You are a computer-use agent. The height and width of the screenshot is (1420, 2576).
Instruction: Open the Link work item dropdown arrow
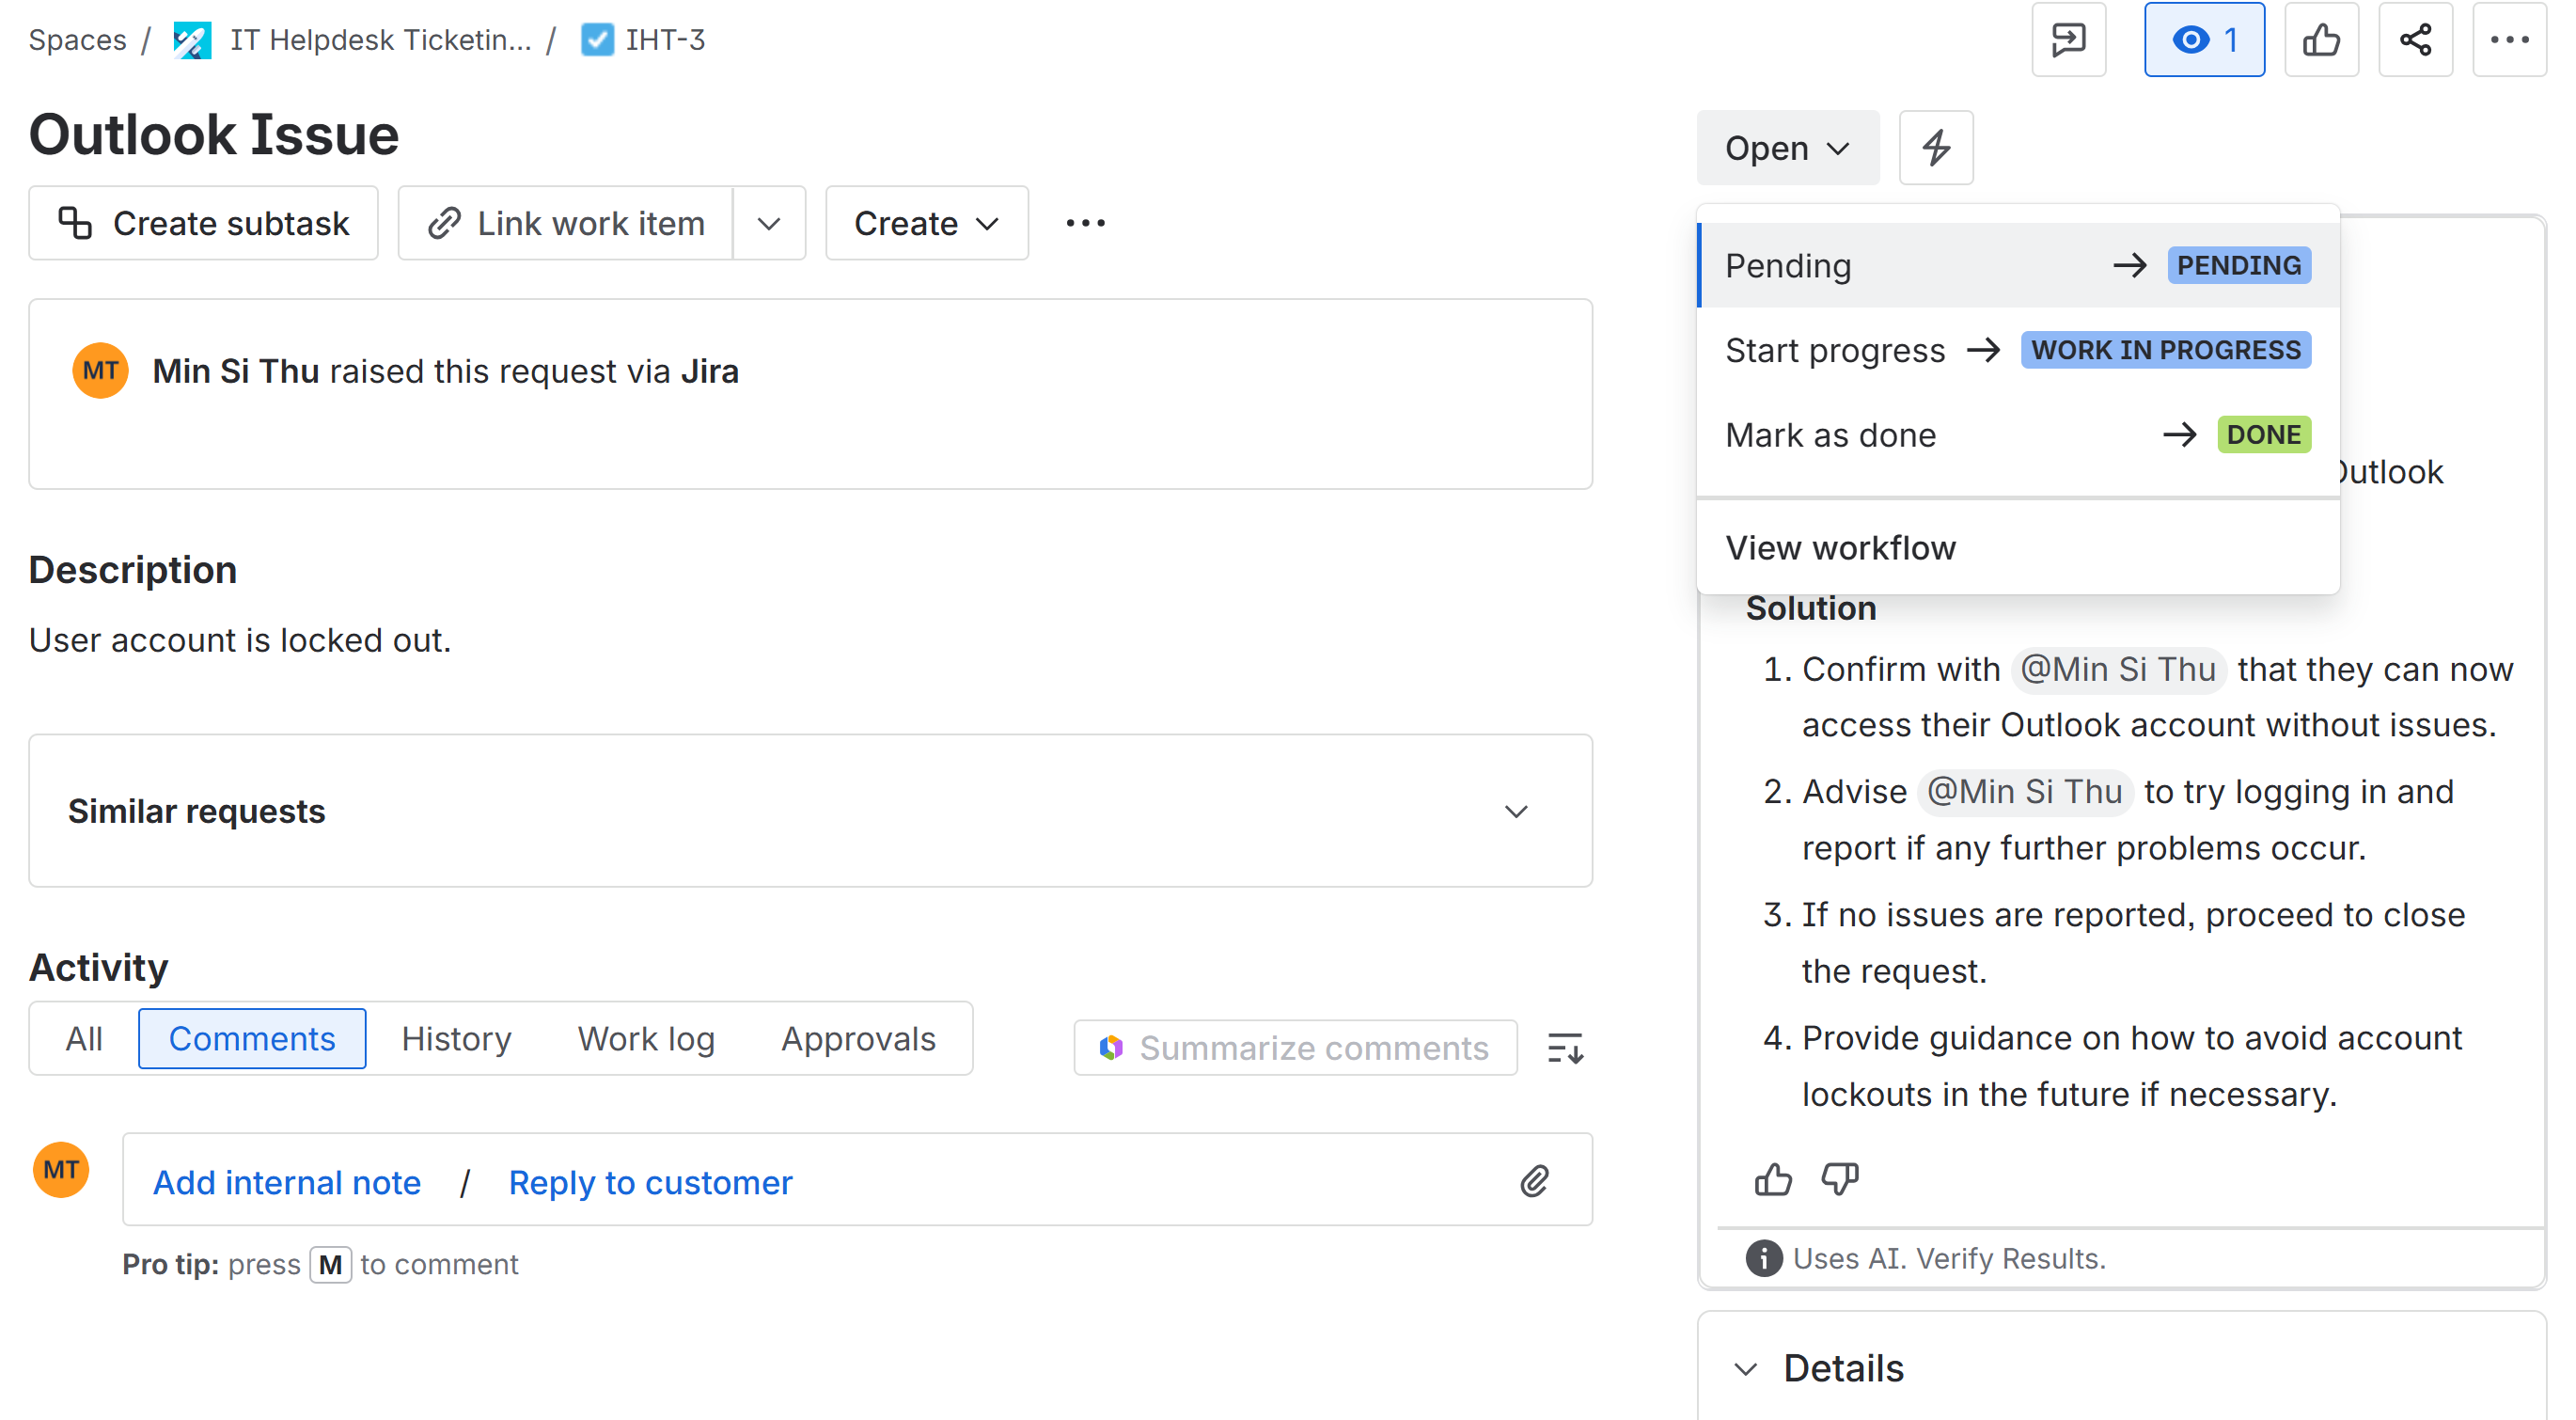click(768, 223)
